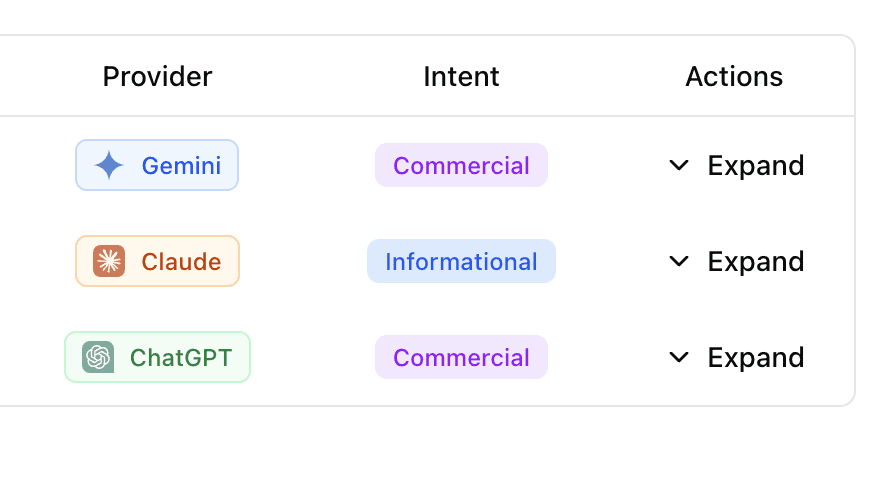The width and height of the screenshot is (888, 500).
Task: Click the Gemini sparkle logo icon
Action: 109,165
